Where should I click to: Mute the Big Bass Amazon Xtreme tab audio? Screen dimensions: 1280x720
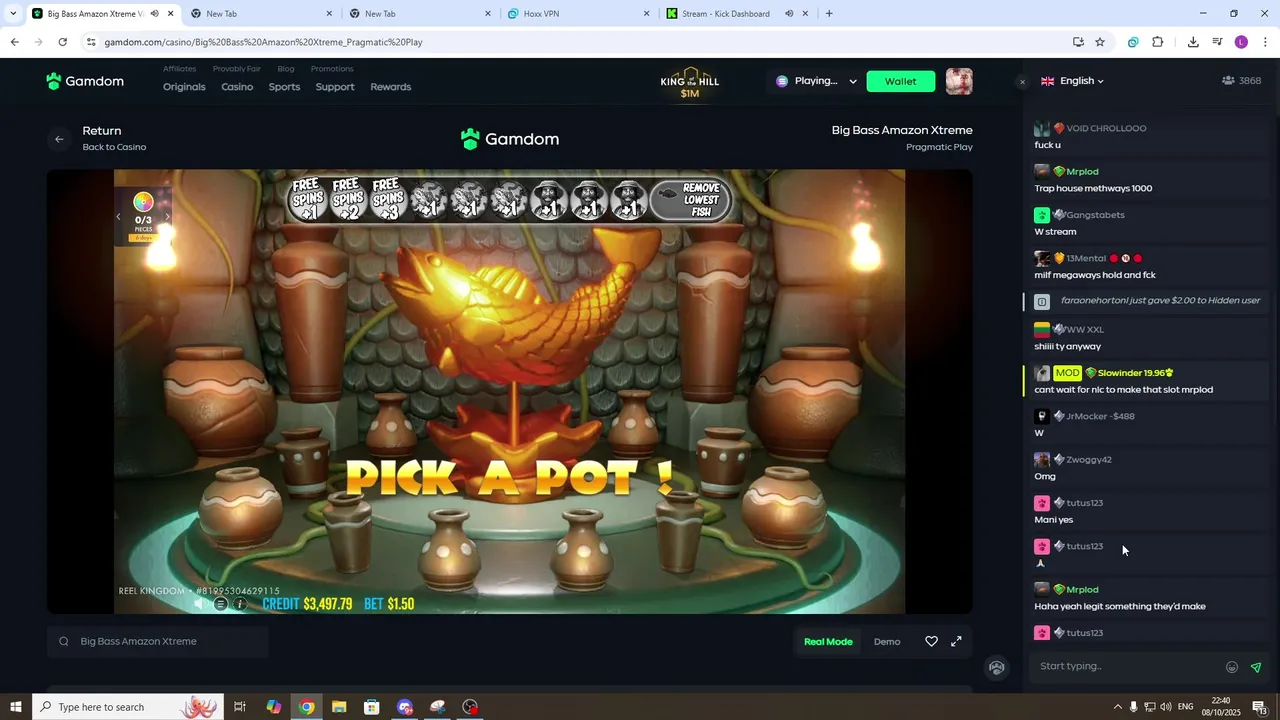(x=154, y=14)
